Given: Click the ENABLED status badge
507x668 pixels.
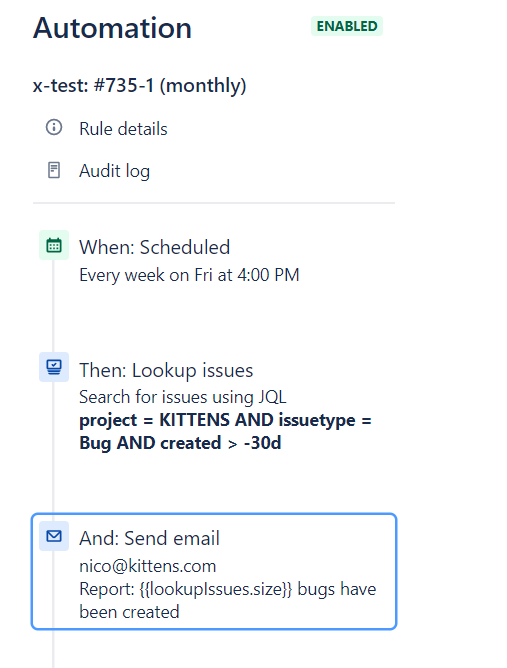Looking at the screenshot, I should (x=347, y=26).
